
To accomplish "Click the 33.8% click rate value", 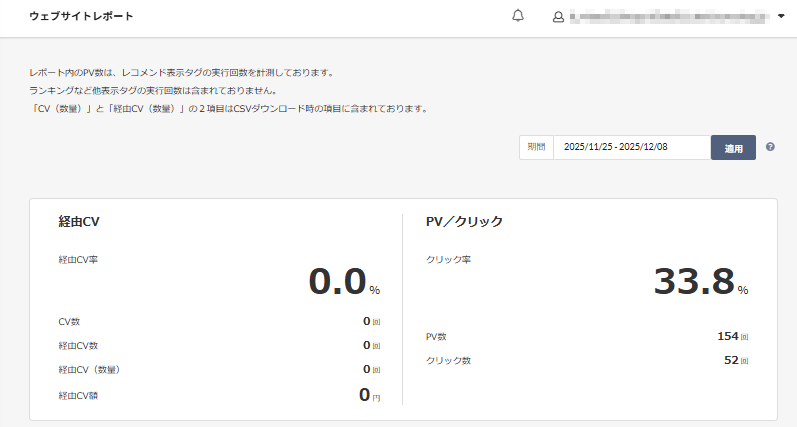I will (x=694, y=282).
